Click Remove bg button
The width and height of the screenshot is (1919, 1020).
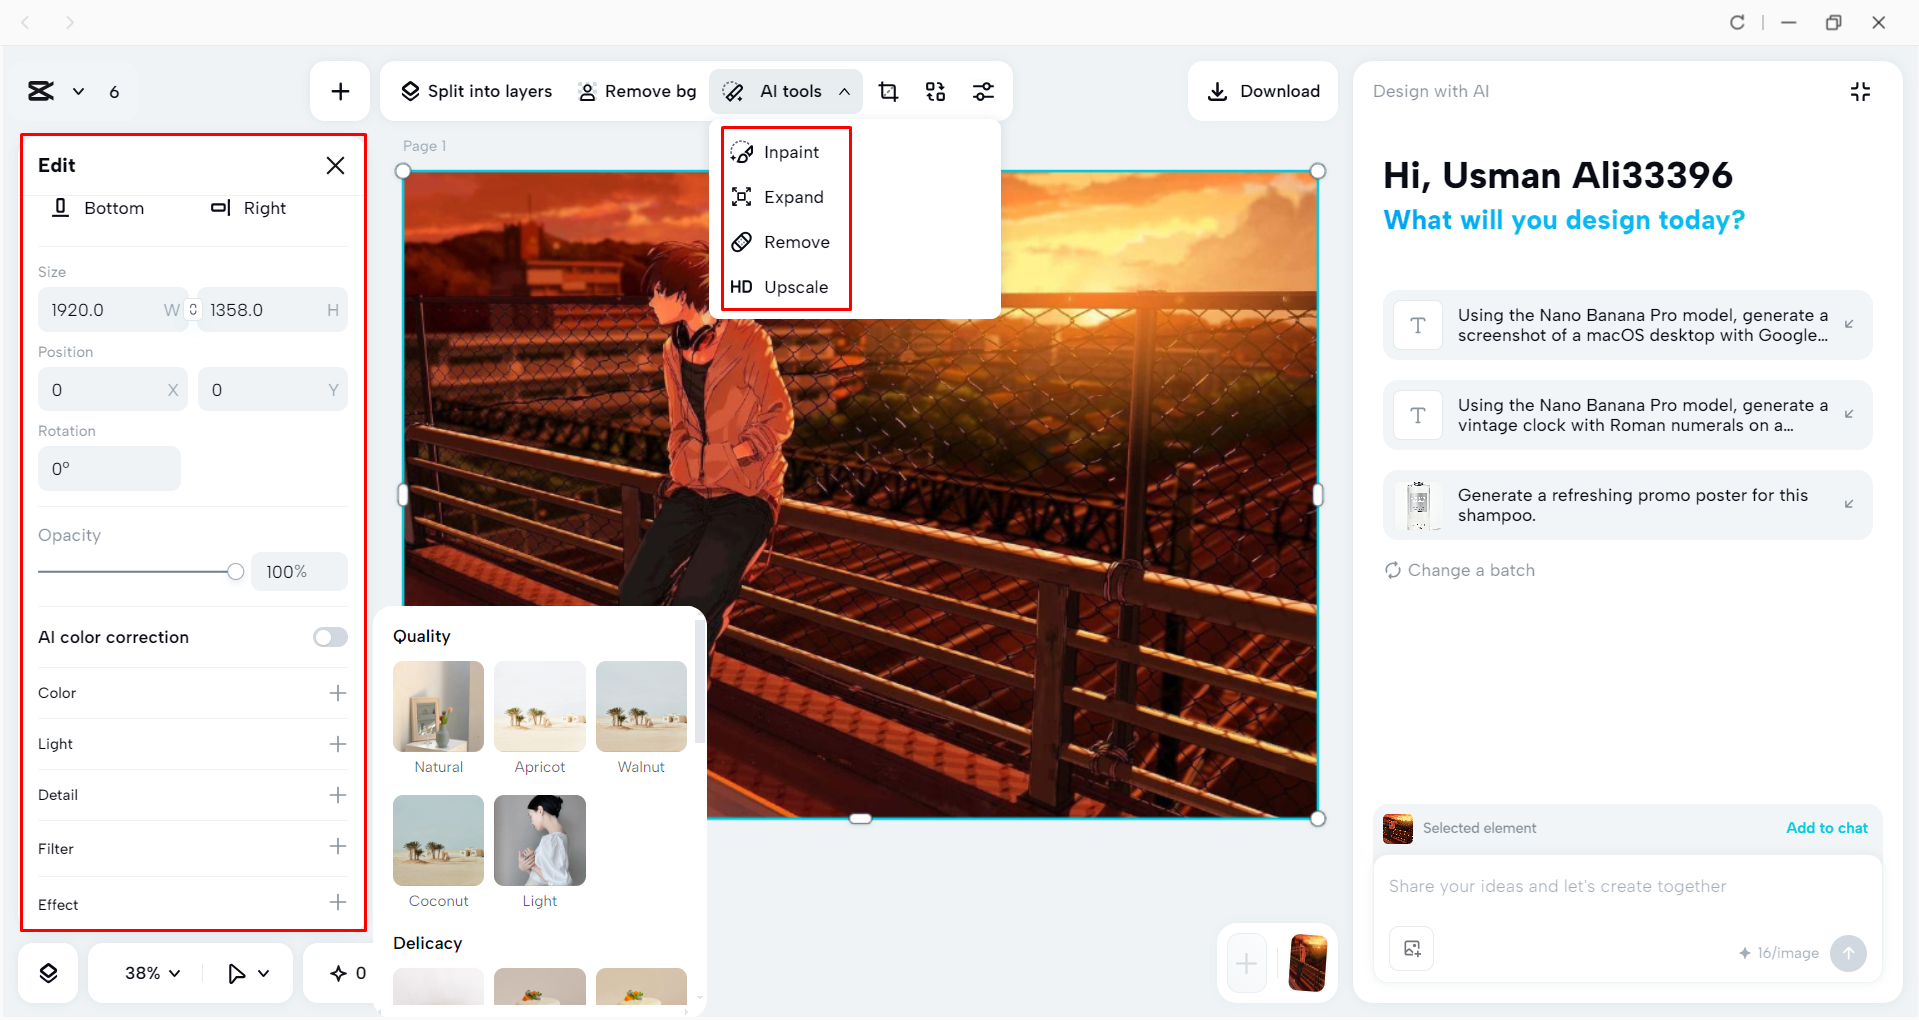click(x=637, y=91)
